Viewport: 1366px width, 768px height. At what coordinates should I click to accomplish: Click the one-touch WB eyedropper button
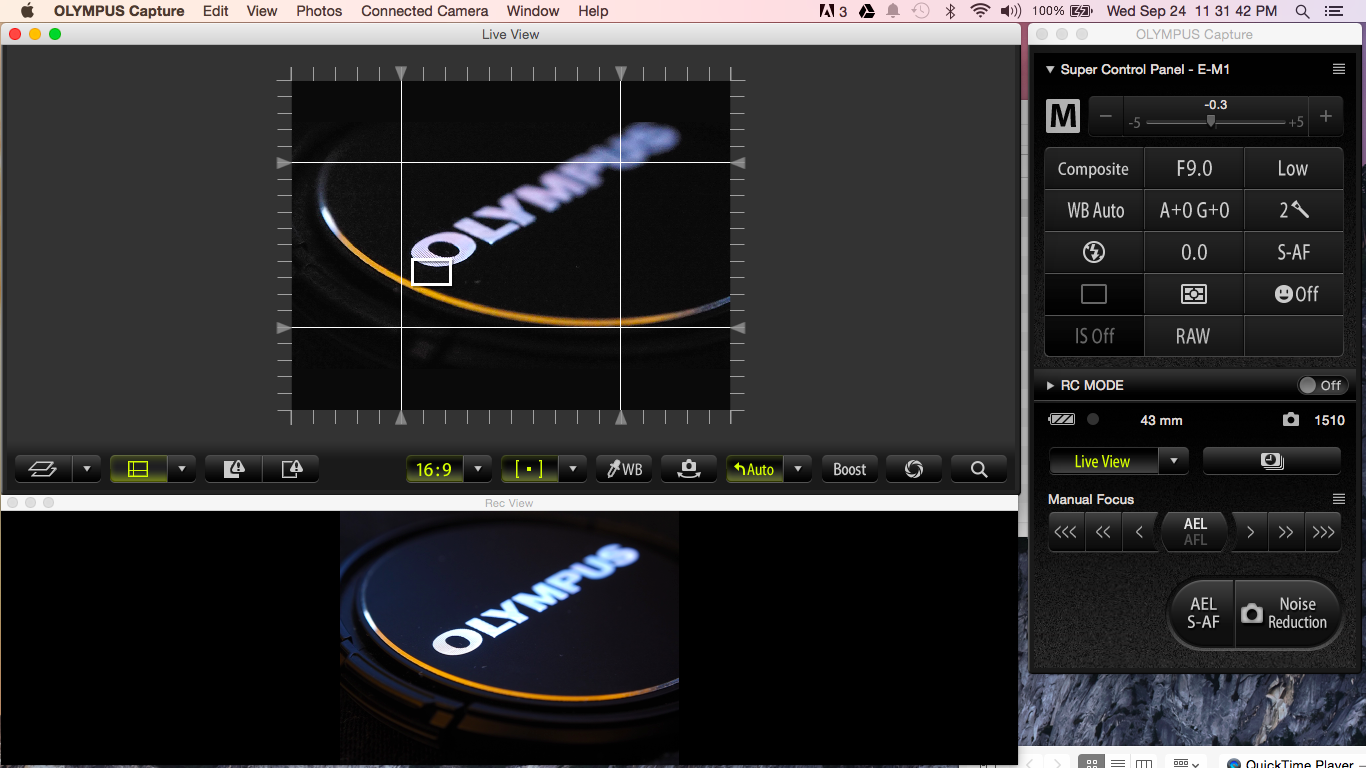(x=624, y=469)
